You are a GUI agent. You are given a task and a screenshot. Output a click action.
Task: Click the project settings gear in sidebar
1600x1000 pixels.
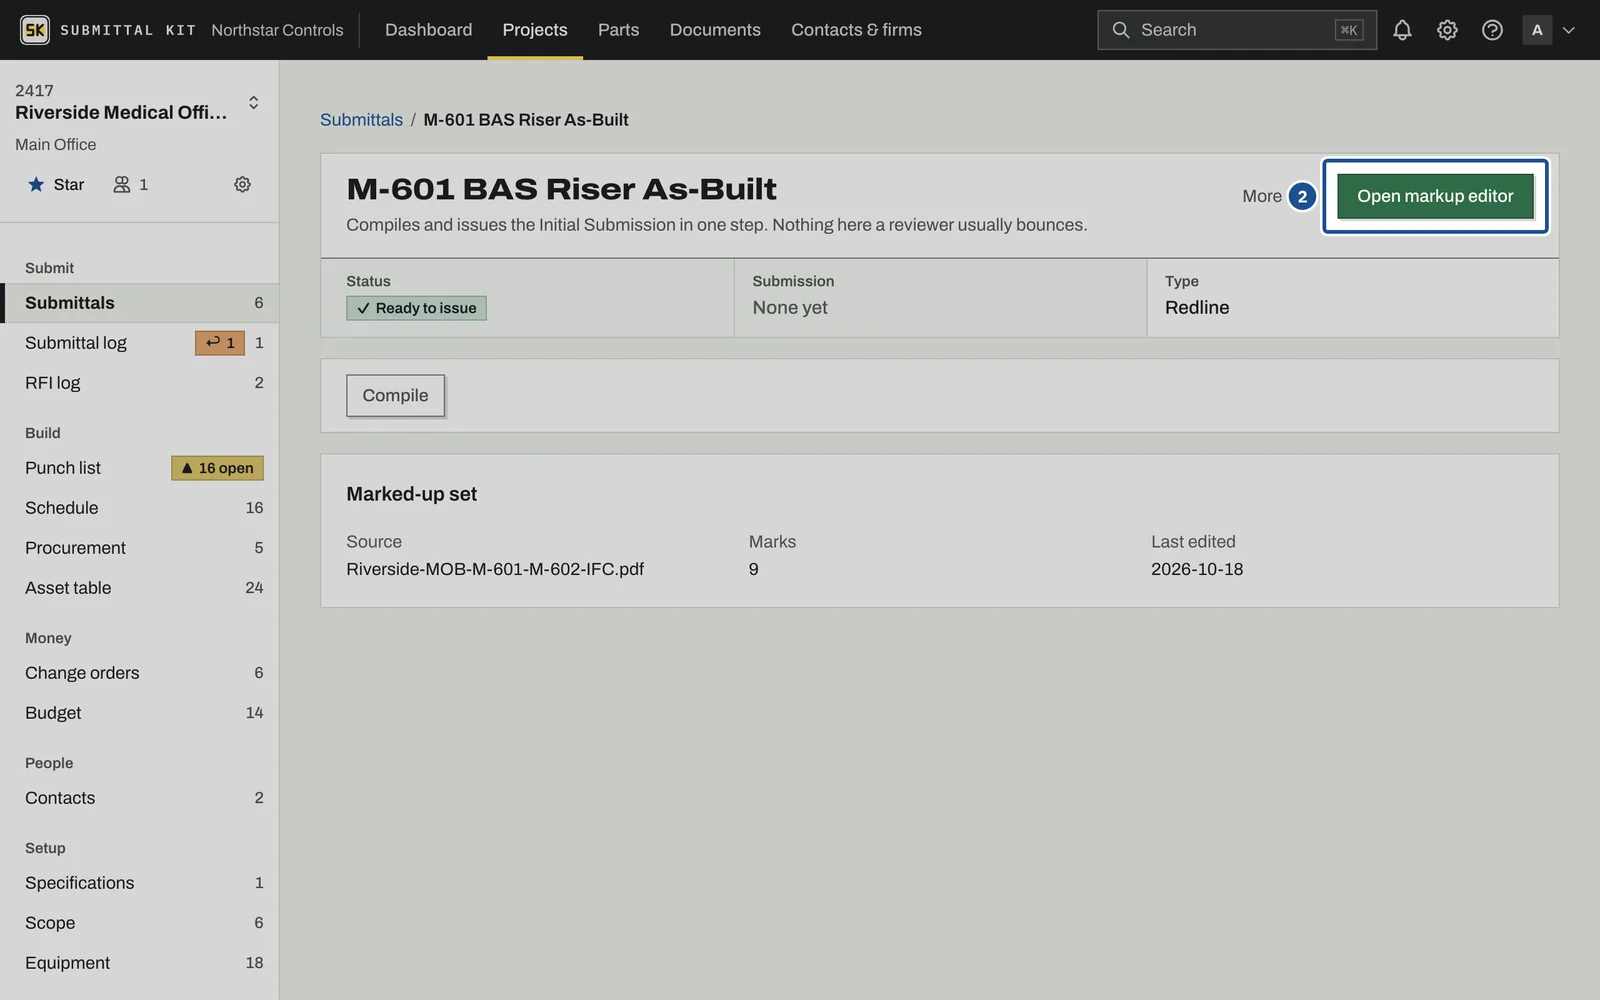242,184
